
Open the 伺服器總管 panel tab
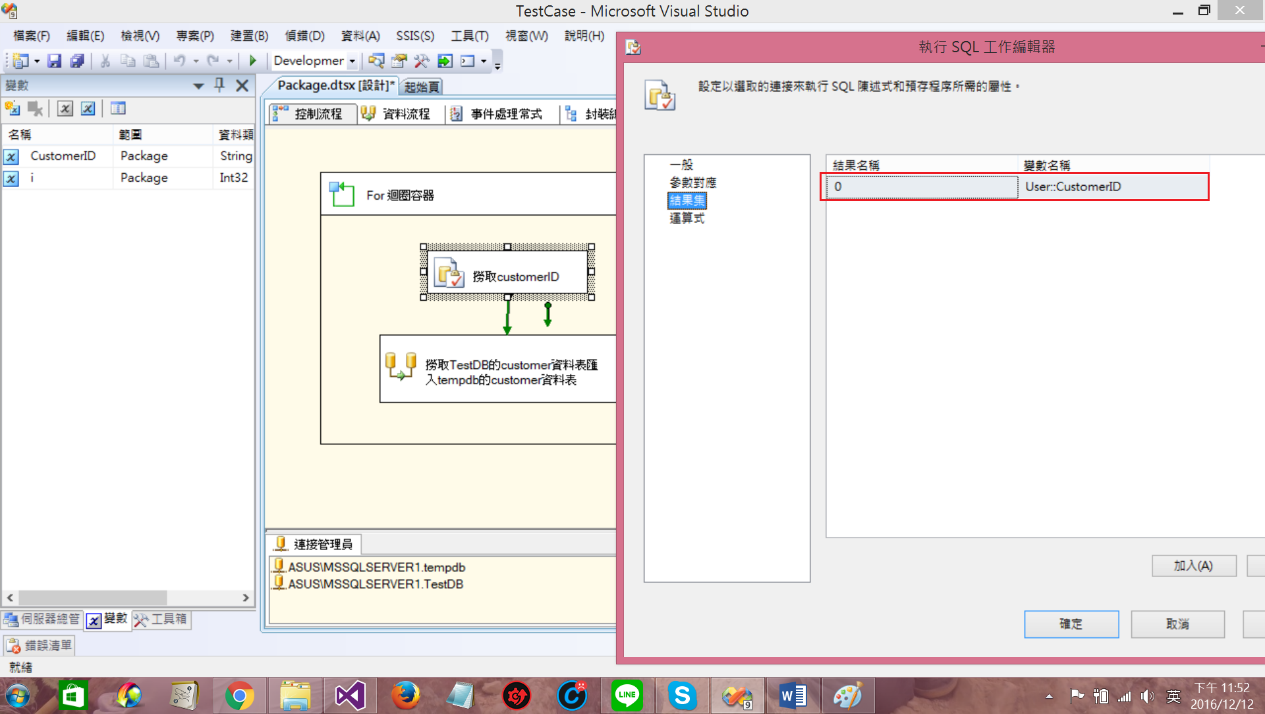(x=42, y=619)
